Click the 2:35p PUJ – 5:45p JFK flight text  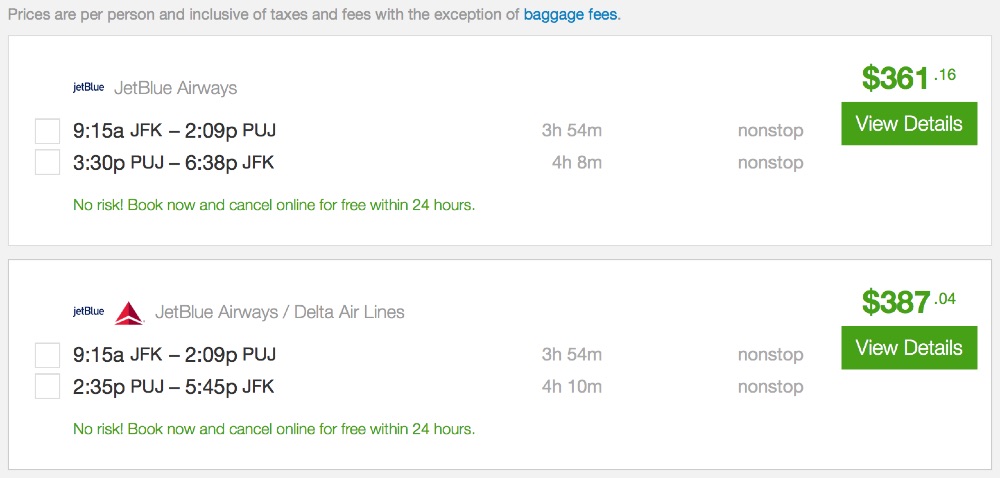click(173, 386)
